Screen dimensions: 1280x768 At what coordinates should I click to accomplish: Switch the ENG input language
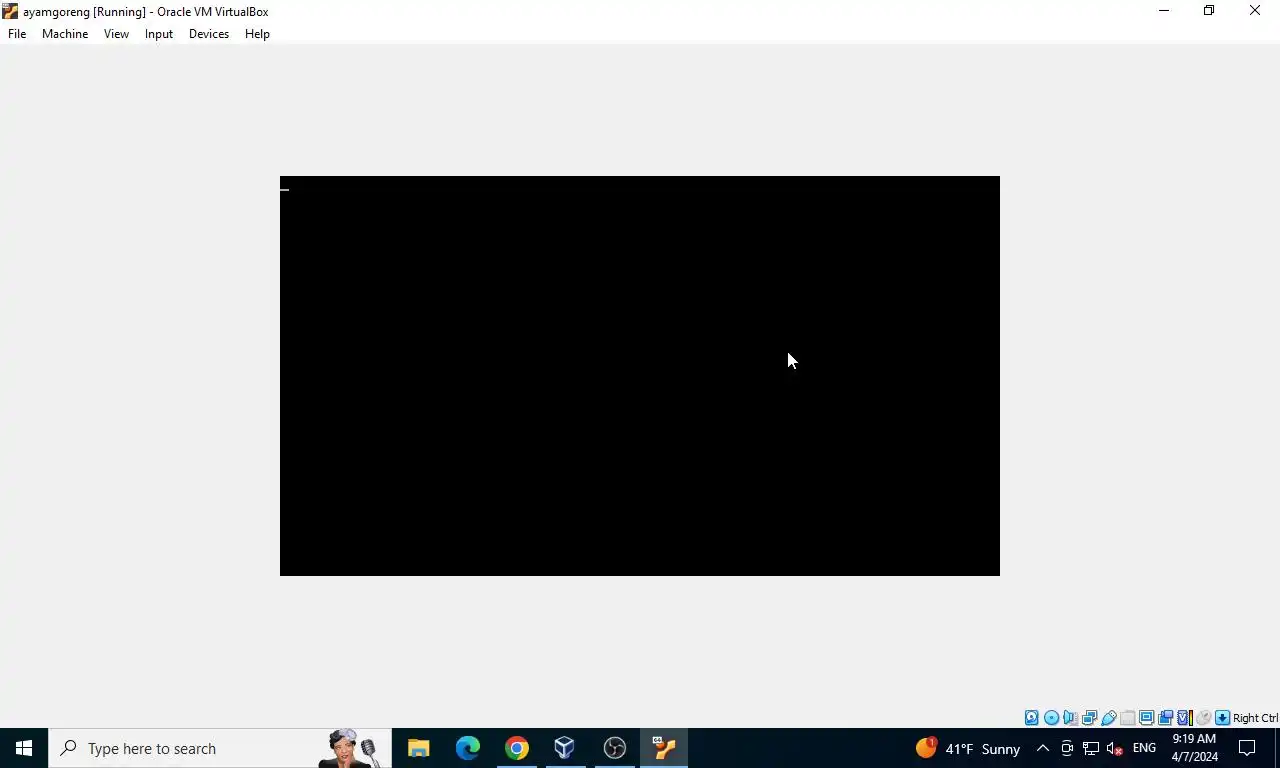pos(1144,748)
